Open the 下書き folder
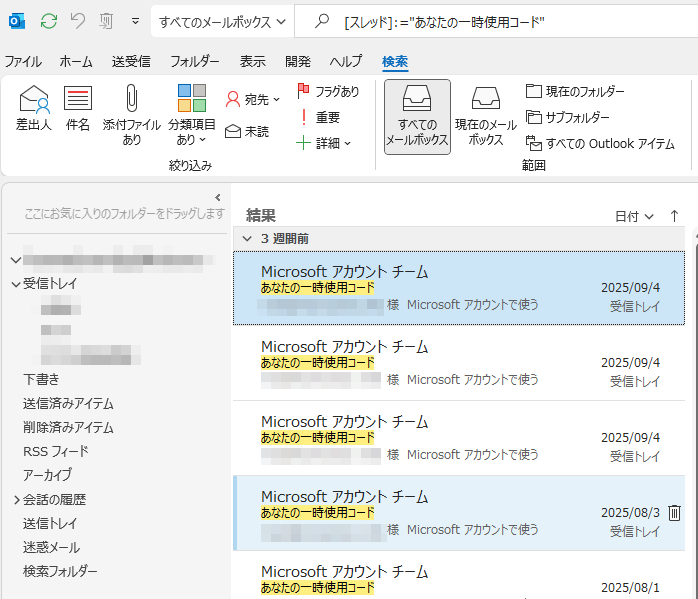Screen dimensions: 698x599 click(x=41, y=379)
